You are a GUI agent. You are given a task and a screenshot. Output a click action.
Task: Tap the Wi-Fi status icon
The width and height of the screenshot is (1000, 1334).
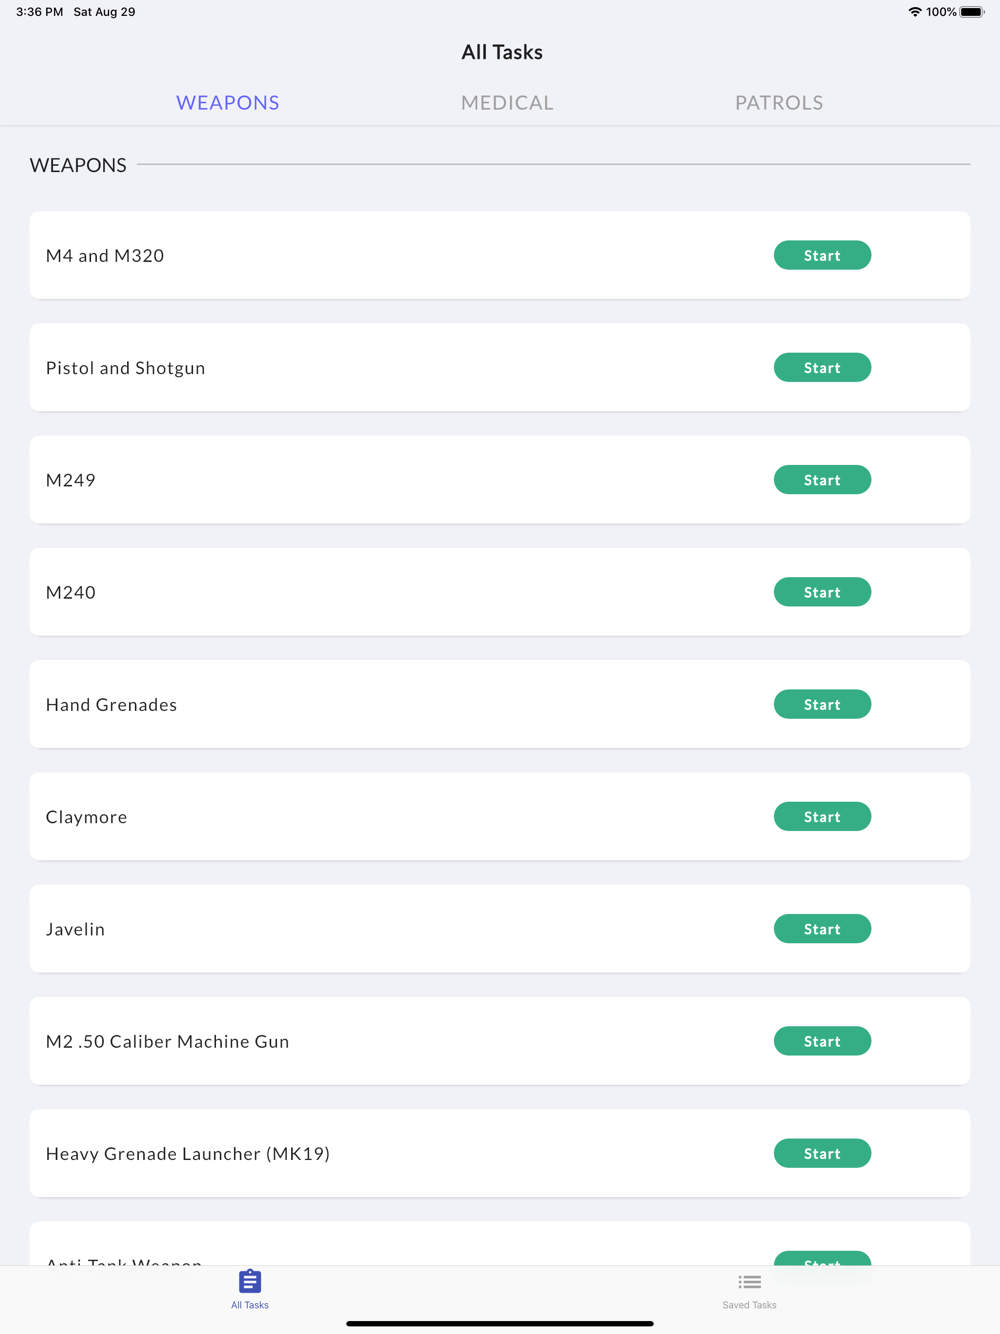click(x=914, y=12)
